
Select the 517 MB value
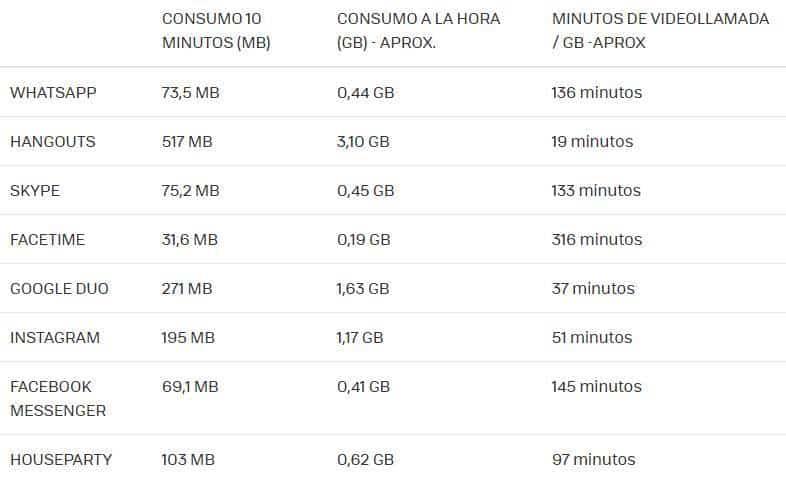[x=187, y=141]
